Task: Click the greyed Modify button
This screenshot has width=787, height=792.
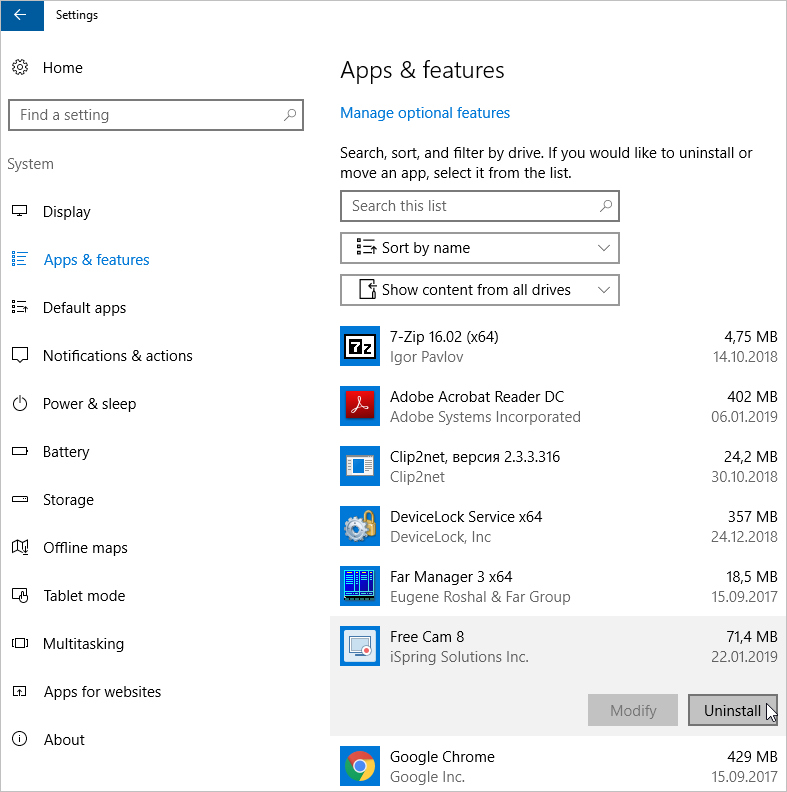Action: pos(632,710)
